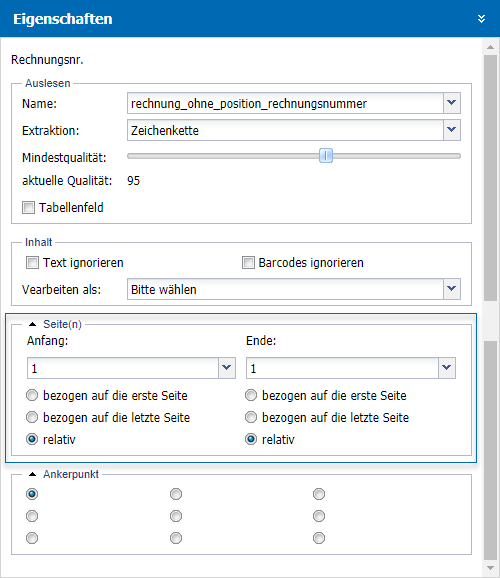Click the Mindestqualität slider handle
Screen dimensions: 500x578
coord(326,156)
